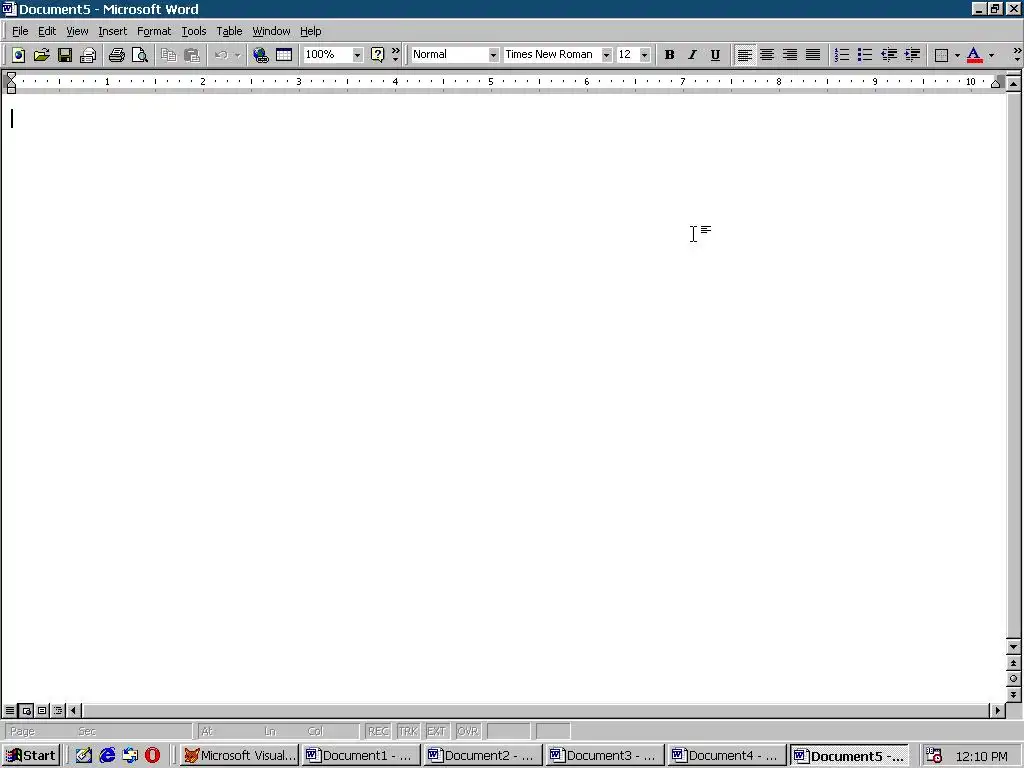Click Select Browse Object circle button

pyautogui.click(x=1014, y=679)
